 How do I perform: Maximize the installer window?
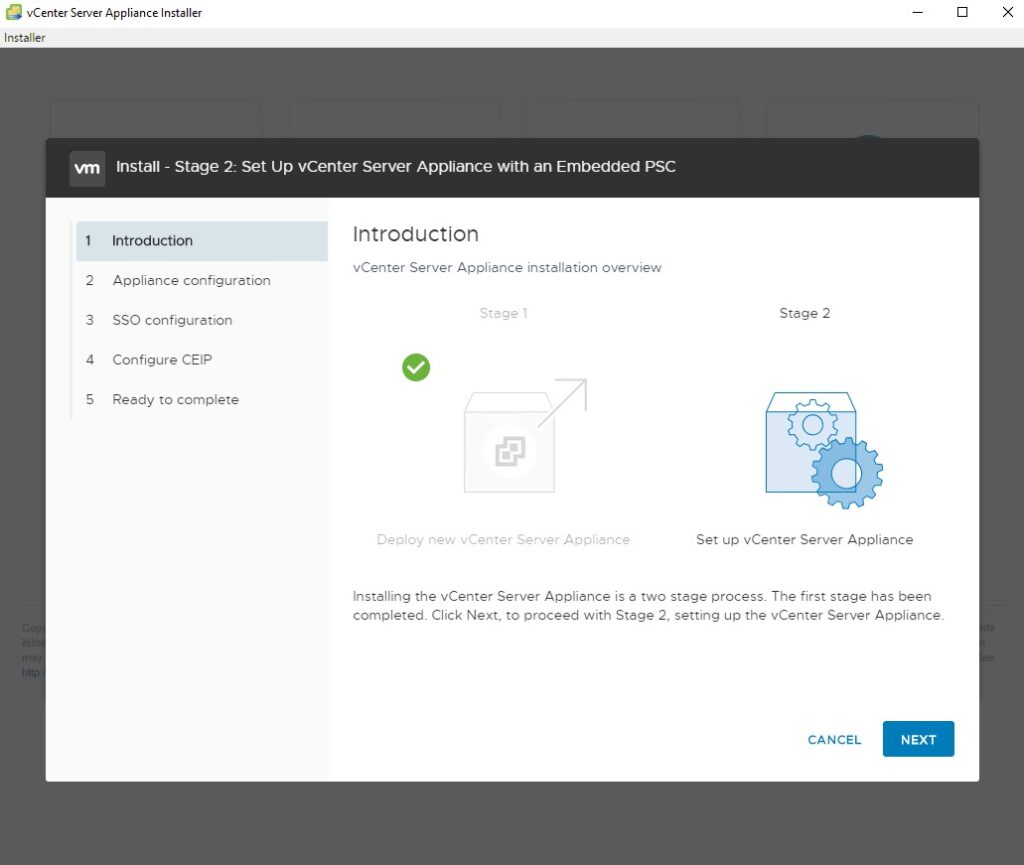(962, 12)
